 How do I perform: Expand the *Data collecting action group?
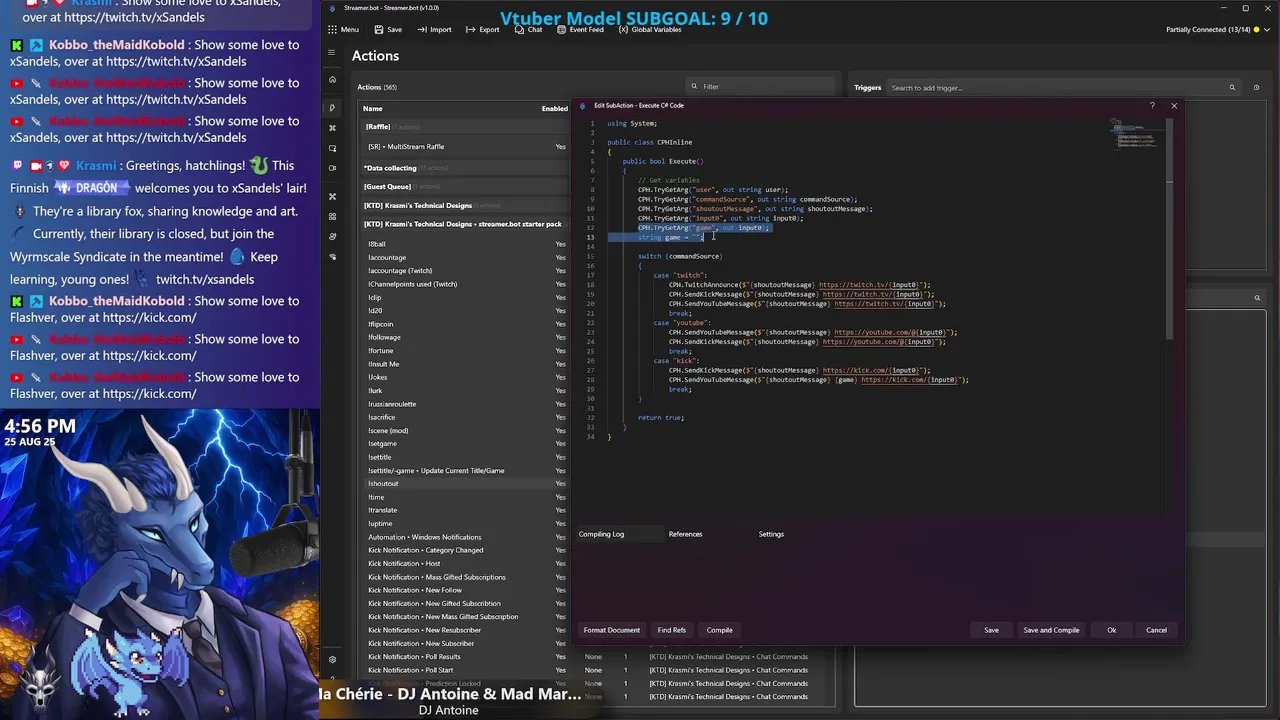coord(465,168)
